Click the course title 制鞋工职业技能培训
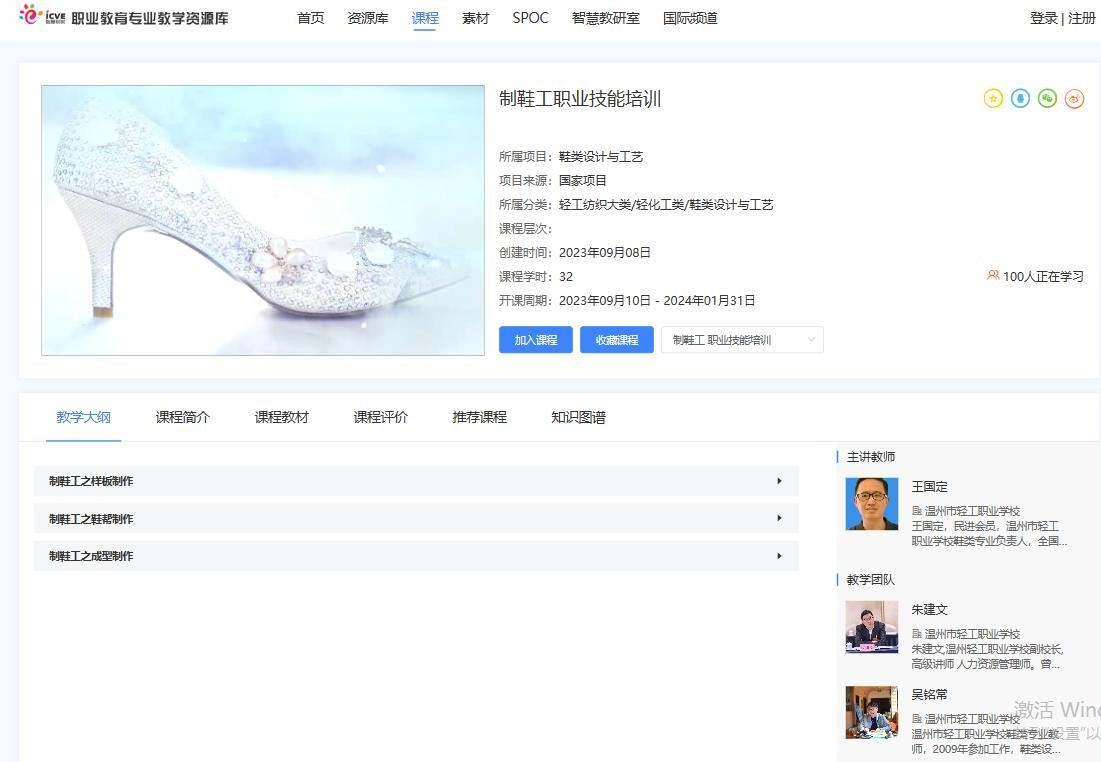Image resolution: width=1101 pixels, height=762 pixels. [580, 99]
